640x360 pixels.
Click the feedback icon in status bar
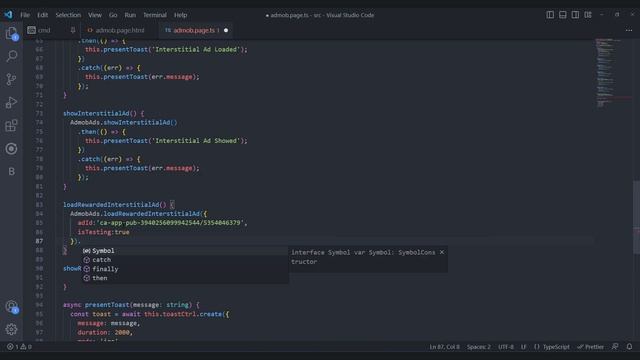point(615,347)
